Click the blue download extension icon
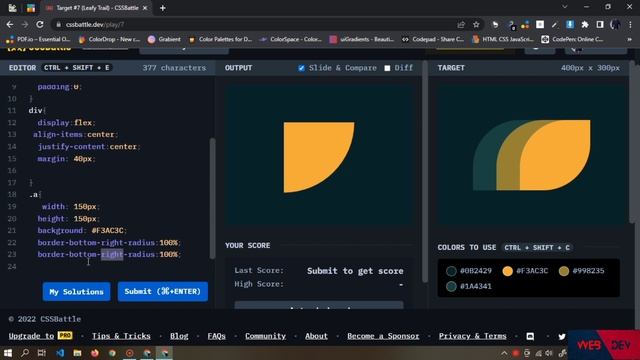 (570, 24)
